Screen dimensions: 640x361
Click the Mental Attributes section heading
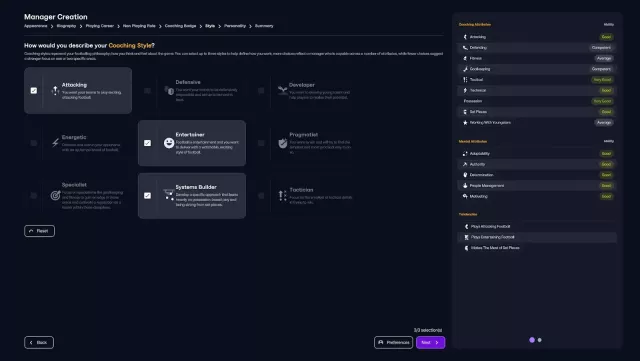pyautogui.click(x=473, y=141)
